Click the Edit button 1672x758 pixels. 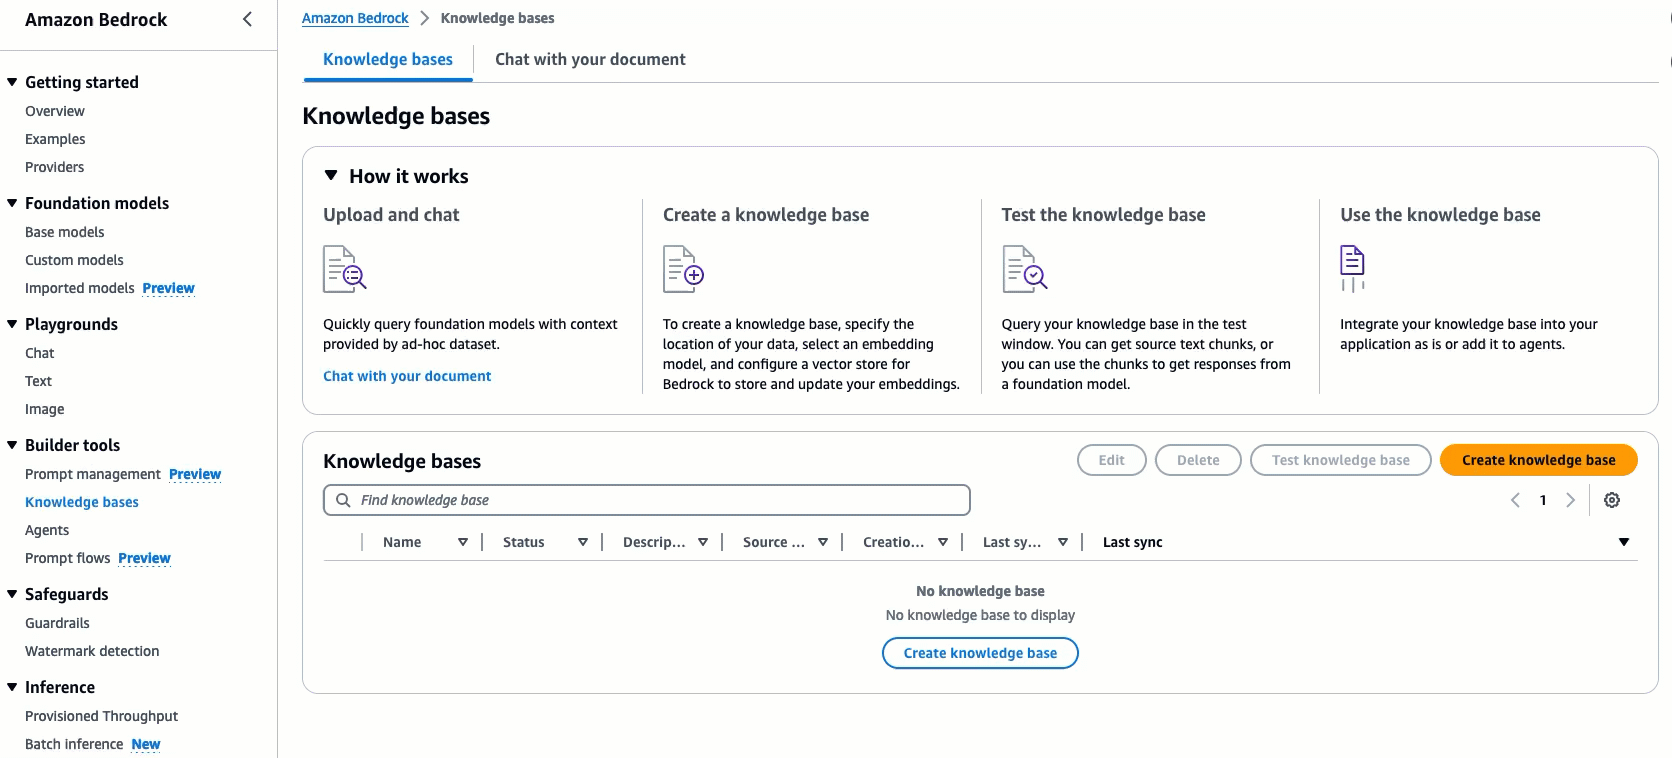point(1112,460)
